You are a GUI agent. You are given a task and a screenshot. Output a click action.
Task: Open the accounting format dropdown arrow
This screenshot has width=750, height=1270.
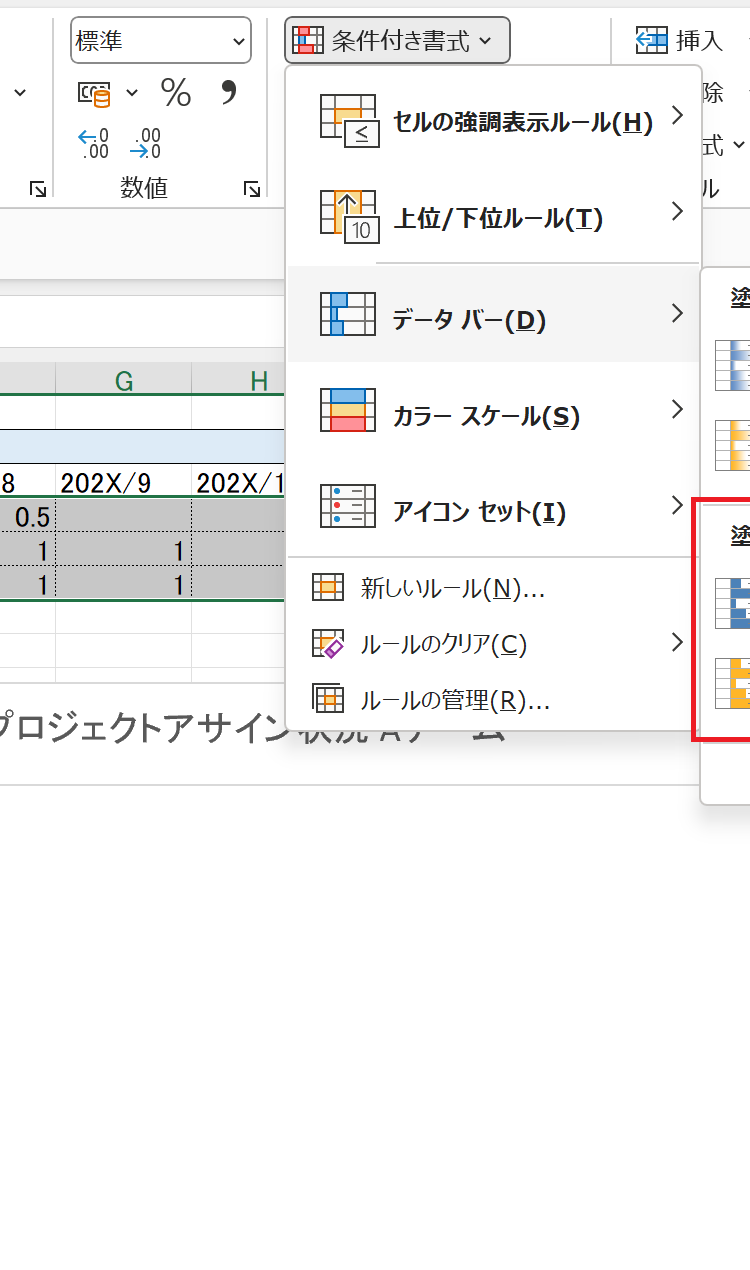point(132,93)
